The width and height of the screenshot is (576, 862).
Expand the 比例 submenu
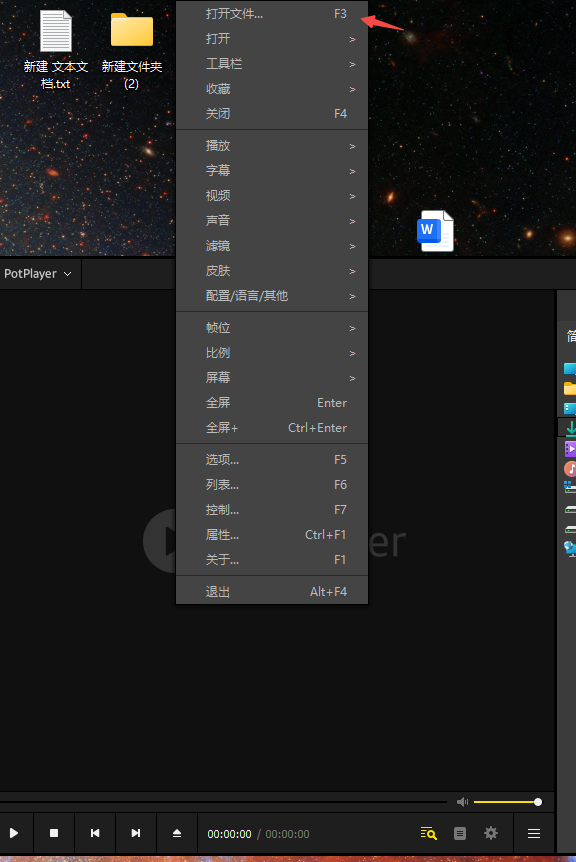click(x=272, y=352)
